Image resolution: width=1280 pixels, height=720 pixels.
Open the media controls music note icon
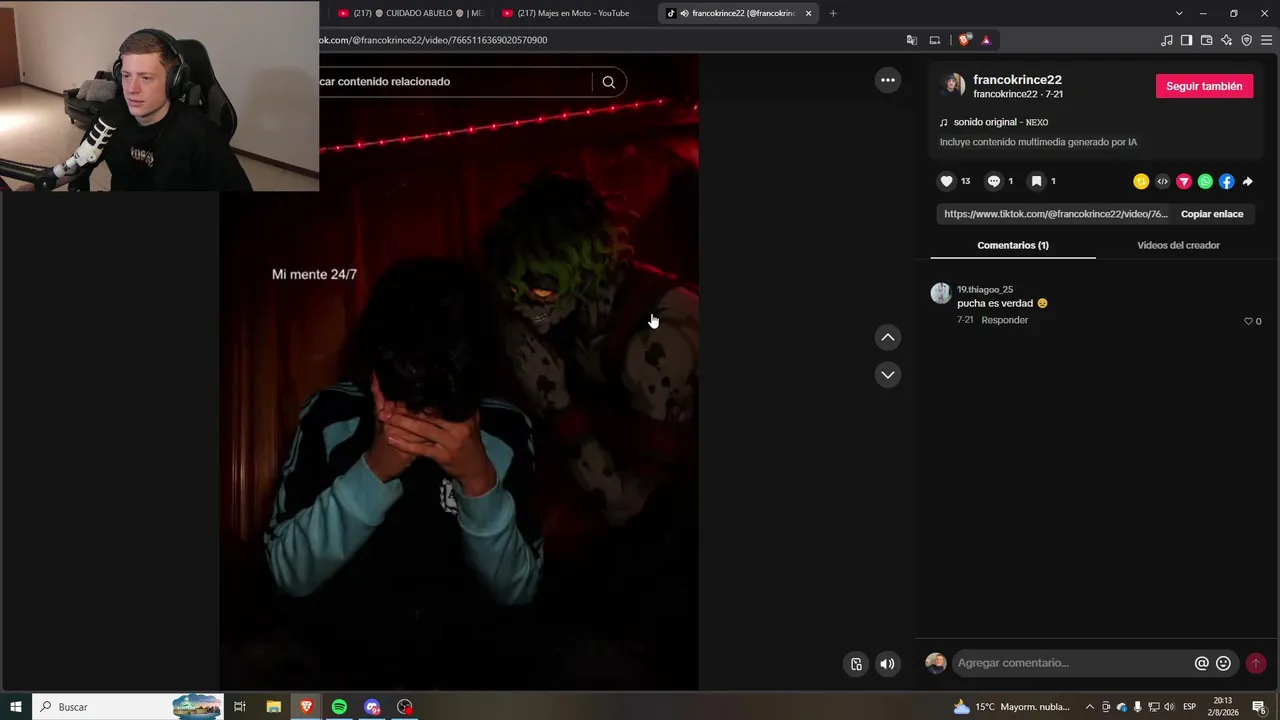(1166, 40)
